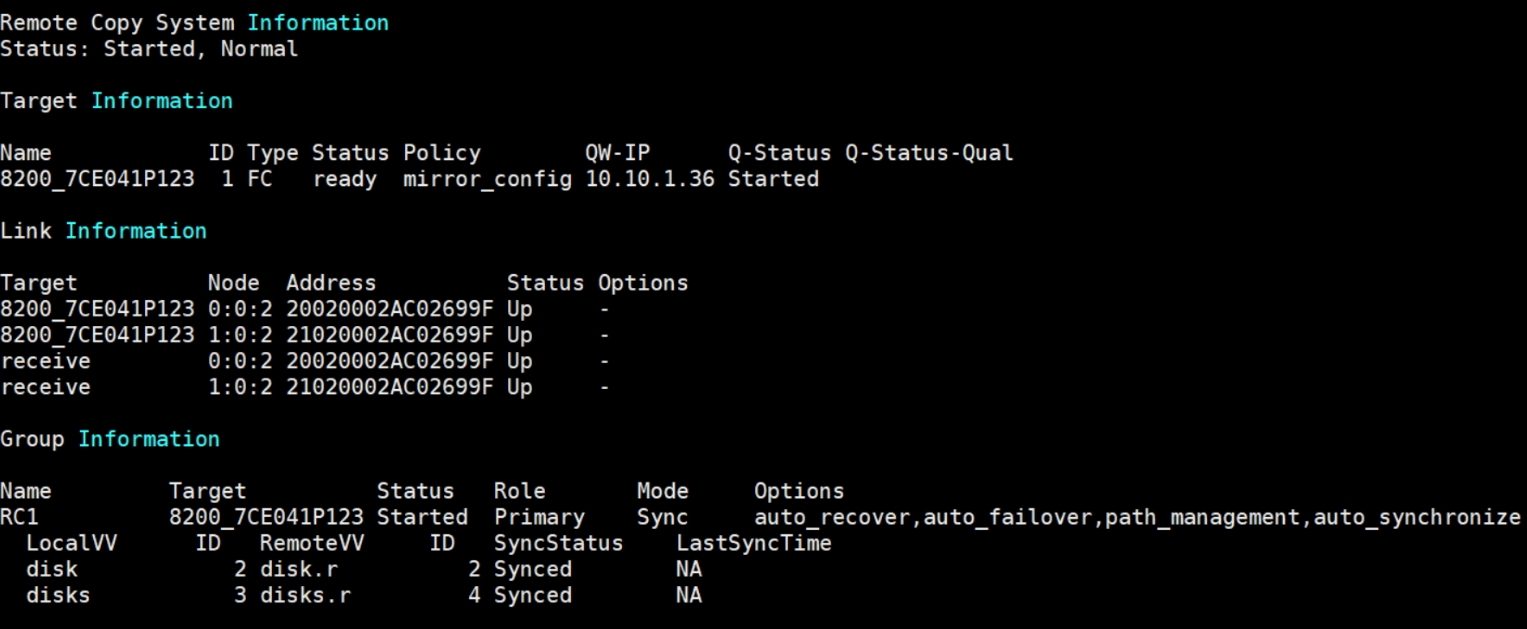The height and width of the screenshot is (629, 1527).
Task: Click the Q-Status-Qual column header
Action: [x=928, y=153]
